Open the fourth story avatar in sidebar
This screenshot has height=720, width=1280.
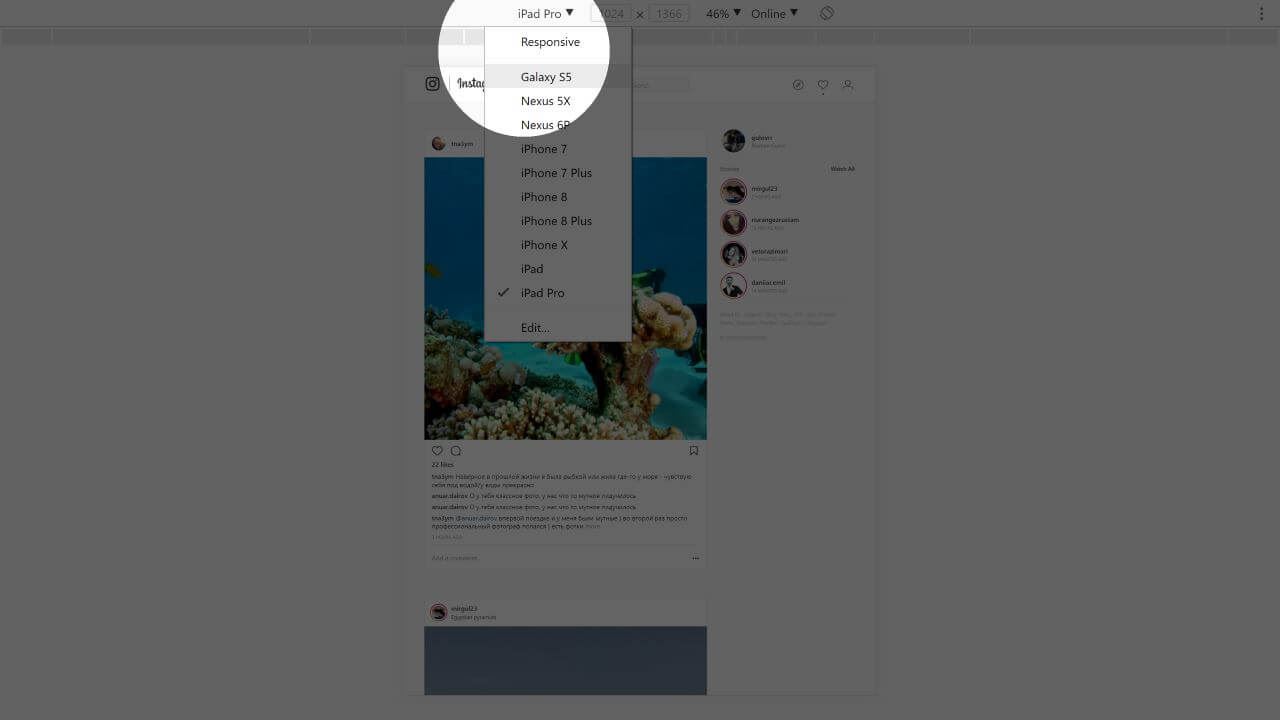pos(734,285)
